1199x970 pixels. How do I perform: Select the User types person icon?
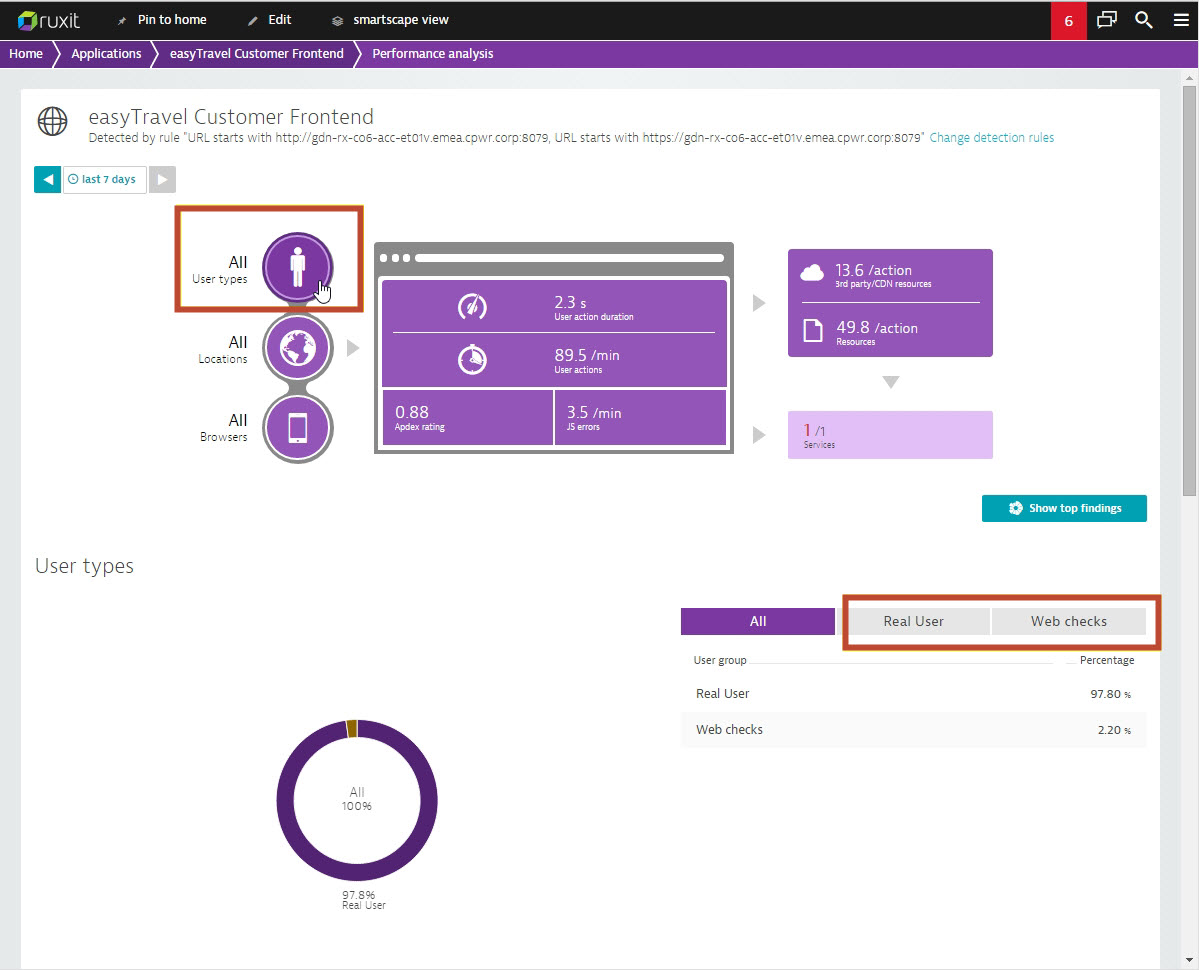297,268
